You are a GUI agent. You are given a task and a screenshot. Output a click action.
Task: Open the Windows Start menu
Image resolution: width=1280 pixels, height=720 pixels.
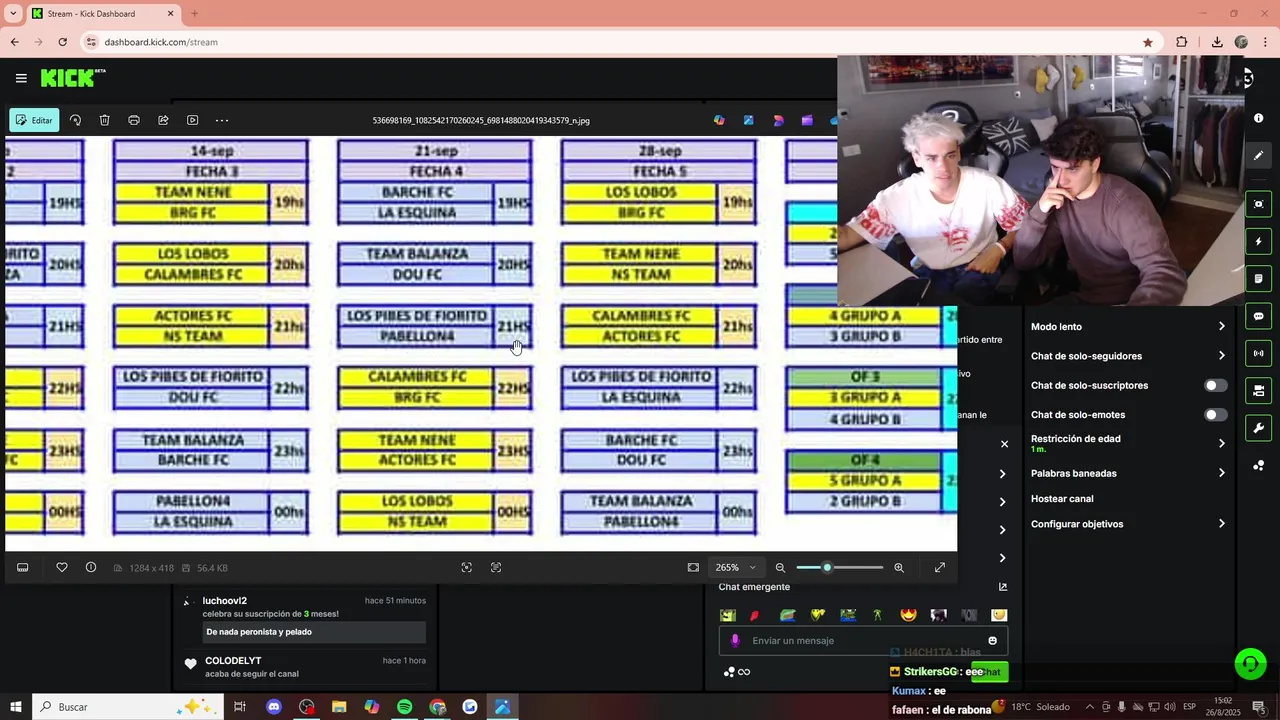coord(16,707)
